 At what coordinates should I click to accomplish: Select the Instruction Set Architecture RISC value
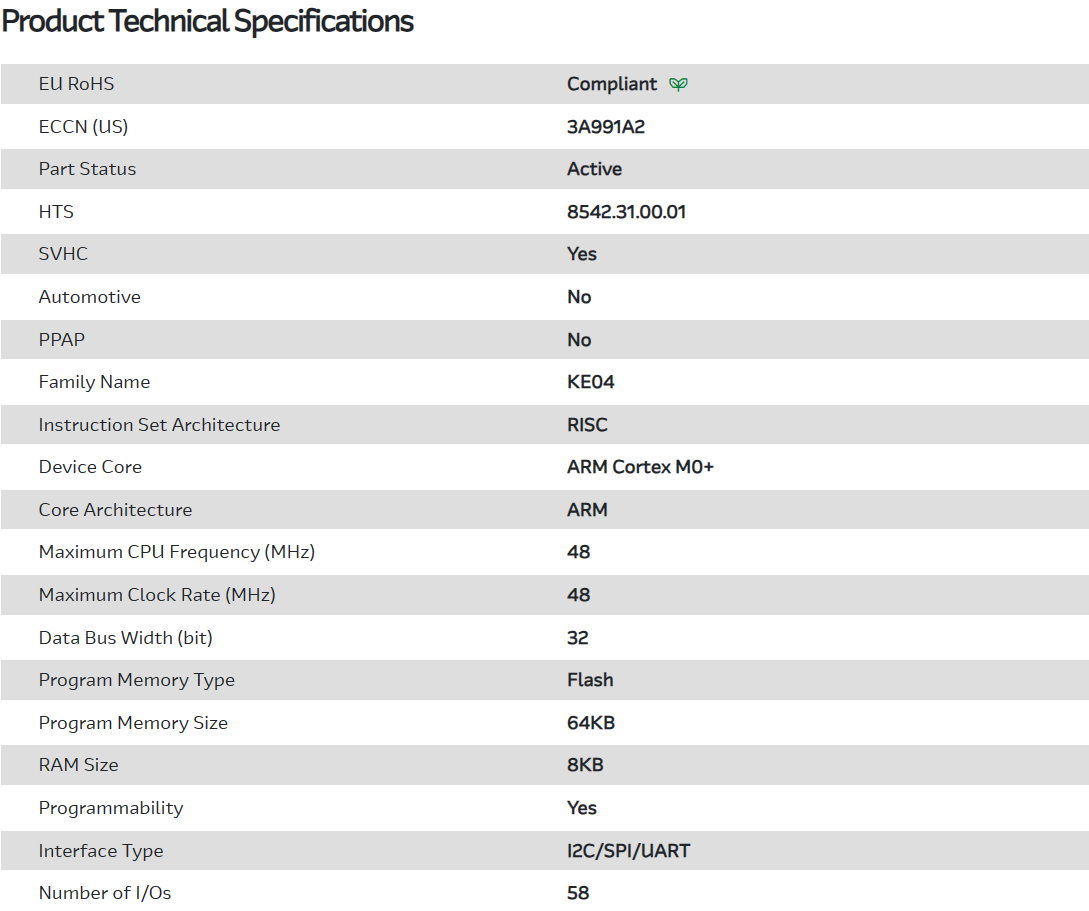[587, 425]
